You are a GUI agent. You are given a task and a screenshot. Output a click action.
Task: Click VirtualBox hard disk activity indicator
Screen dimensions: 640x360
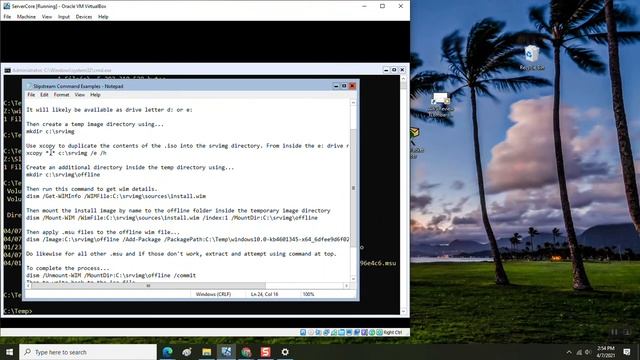point(303,332)
